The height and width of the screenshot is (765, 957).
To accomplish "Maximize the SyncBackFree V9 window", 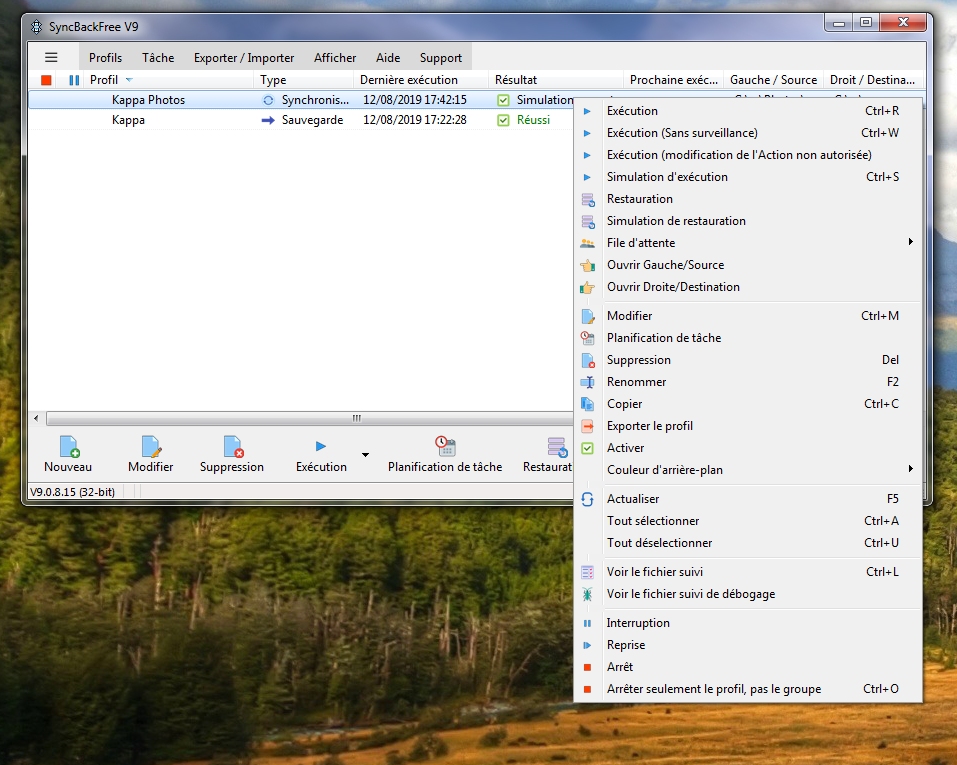I will click(x=865, y=23).
